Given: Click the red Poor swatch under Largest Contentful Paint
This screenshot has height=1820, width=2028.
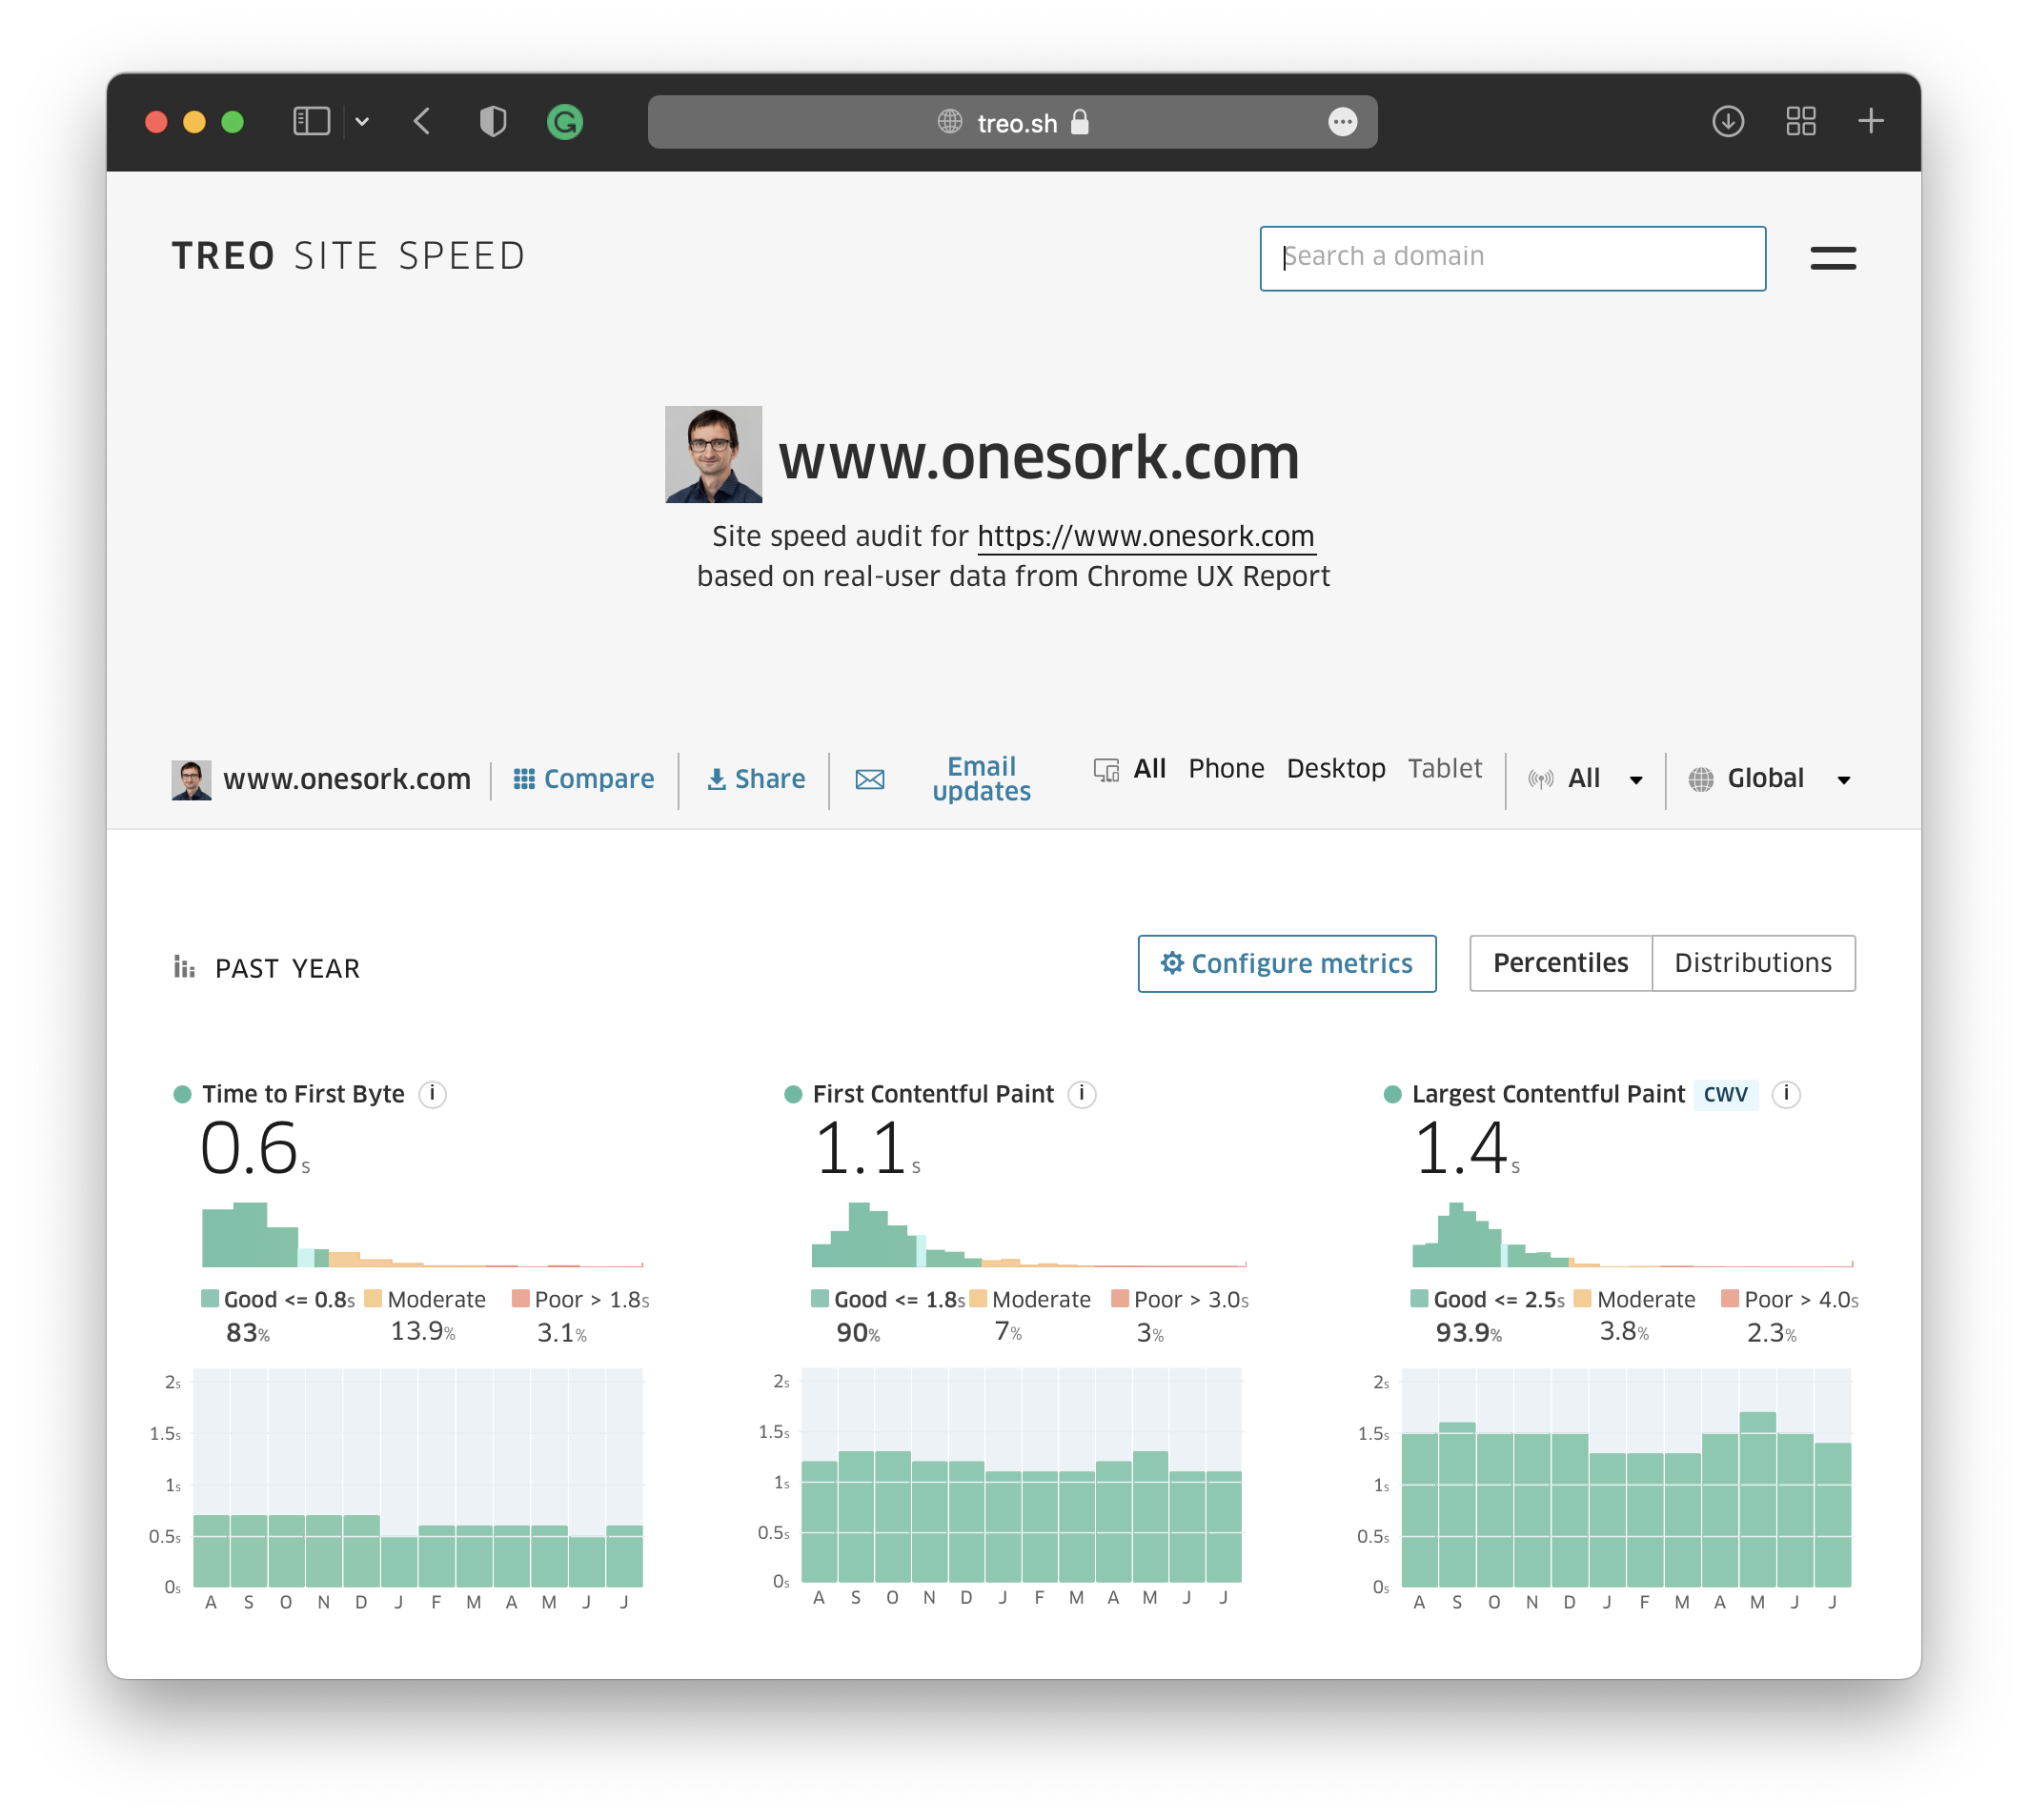Looking at the screenshot, I should point(1729,1298).
